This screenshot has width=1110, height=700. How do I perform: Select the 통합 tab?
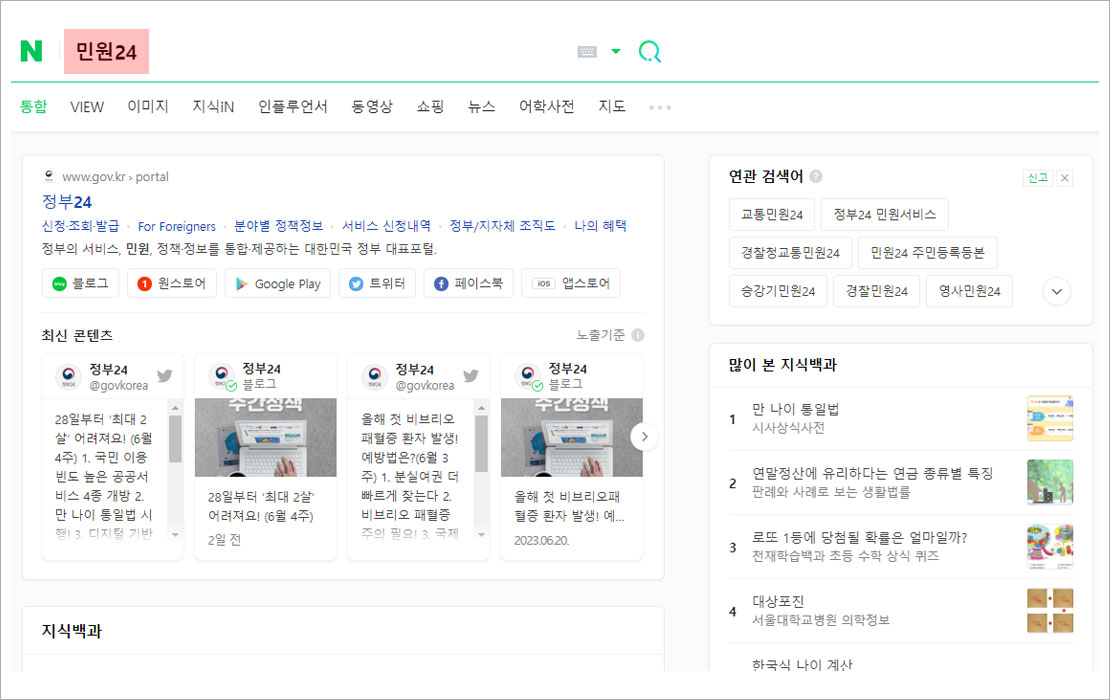(x=33, y=106)
